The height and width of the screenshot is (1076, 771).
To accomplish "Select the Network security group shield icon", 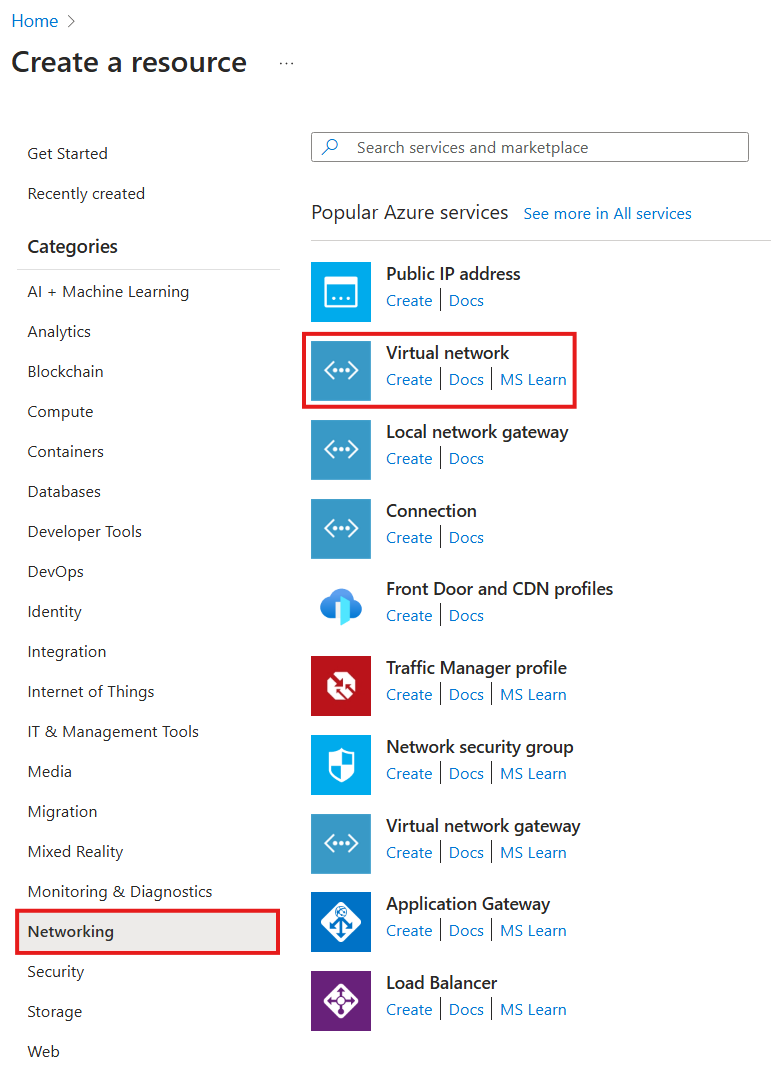I will (340, 765).
